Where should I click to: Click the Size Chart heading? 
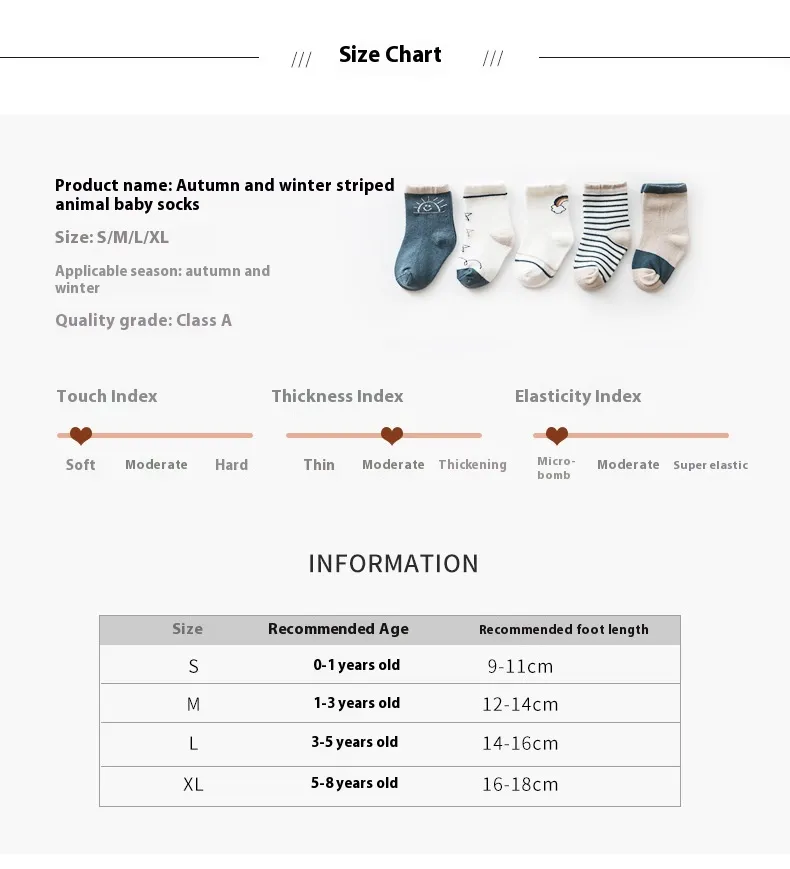(x=390, y=55)
